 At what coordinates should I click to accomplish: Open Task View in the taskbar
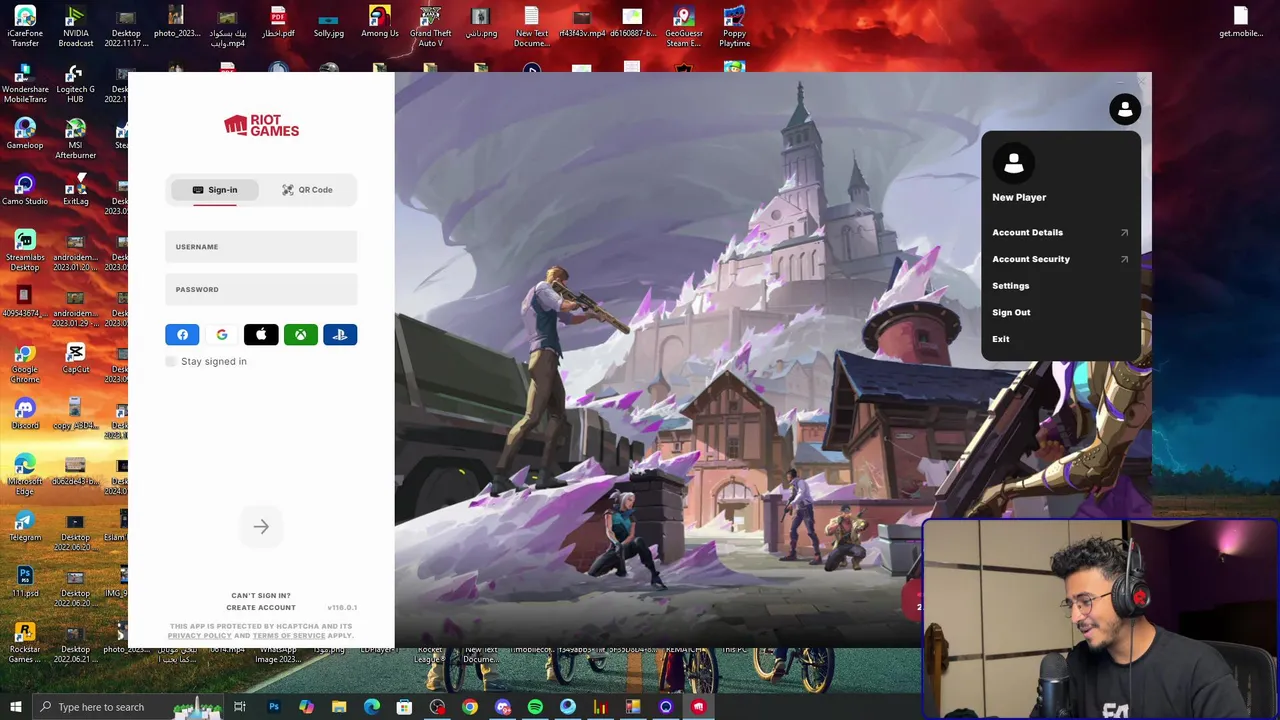[240, 707]
